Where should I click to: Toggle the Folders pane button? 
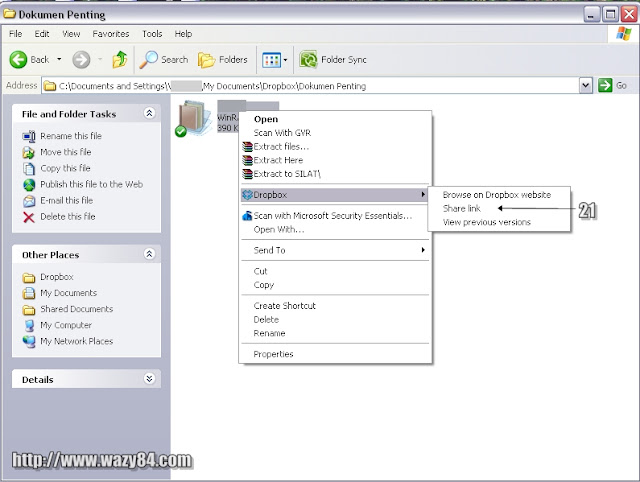click(x=223, y=60)
